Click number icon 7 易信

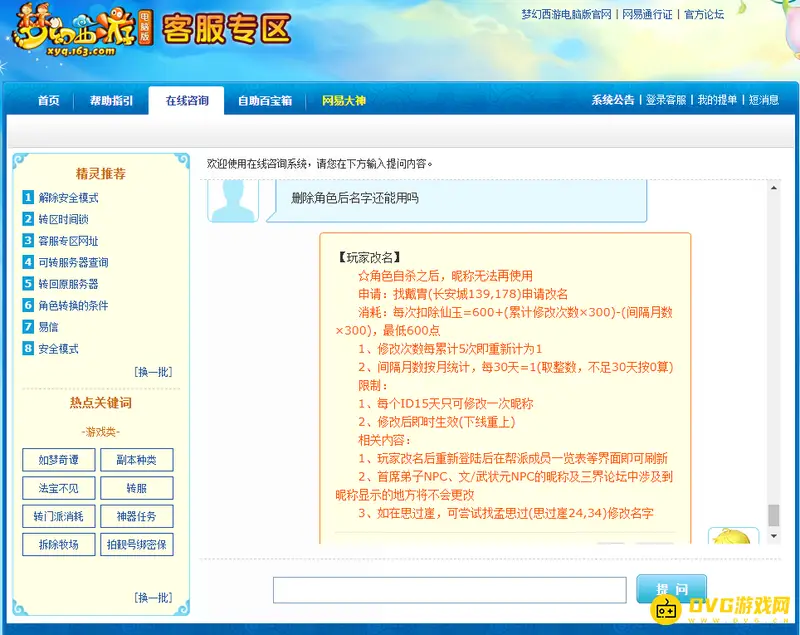[x=28, y=326]
